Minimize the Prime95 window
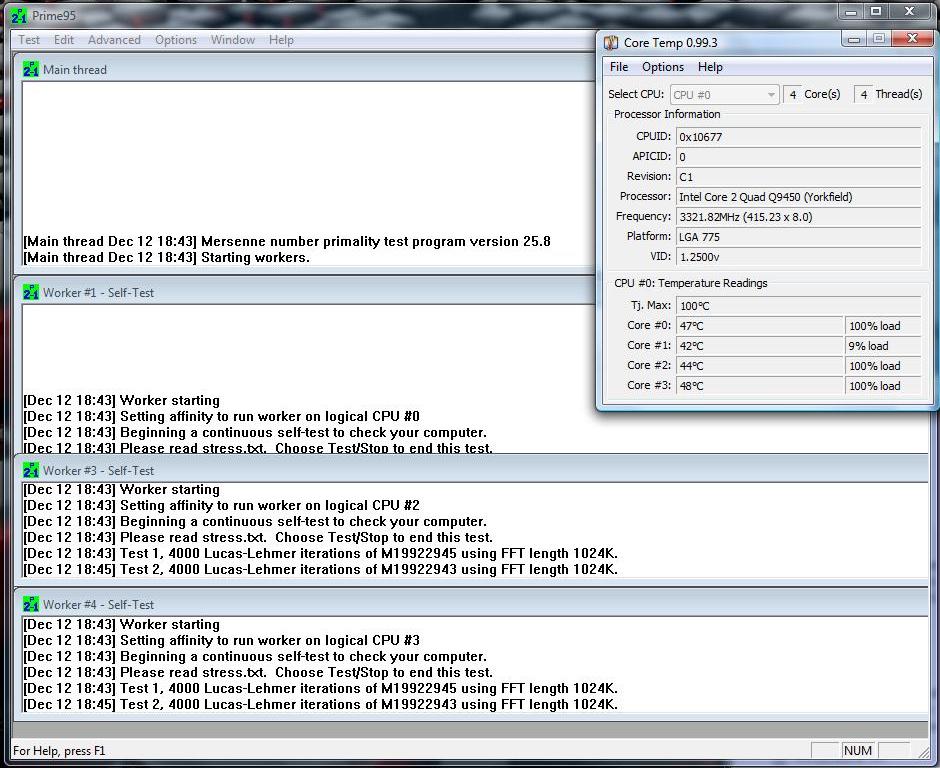This screenshot has width=940, height=768. pyautogui.click(x=851, y=11)
